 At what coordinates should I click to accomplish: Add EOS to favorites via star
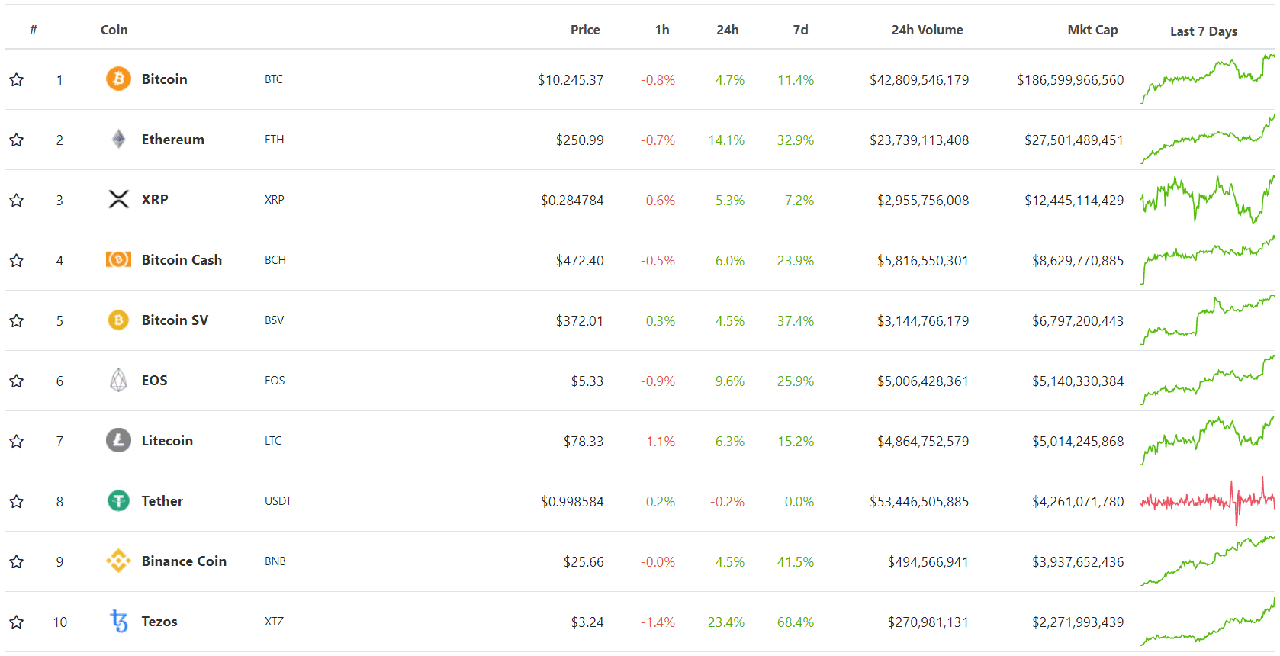(16, 380)
